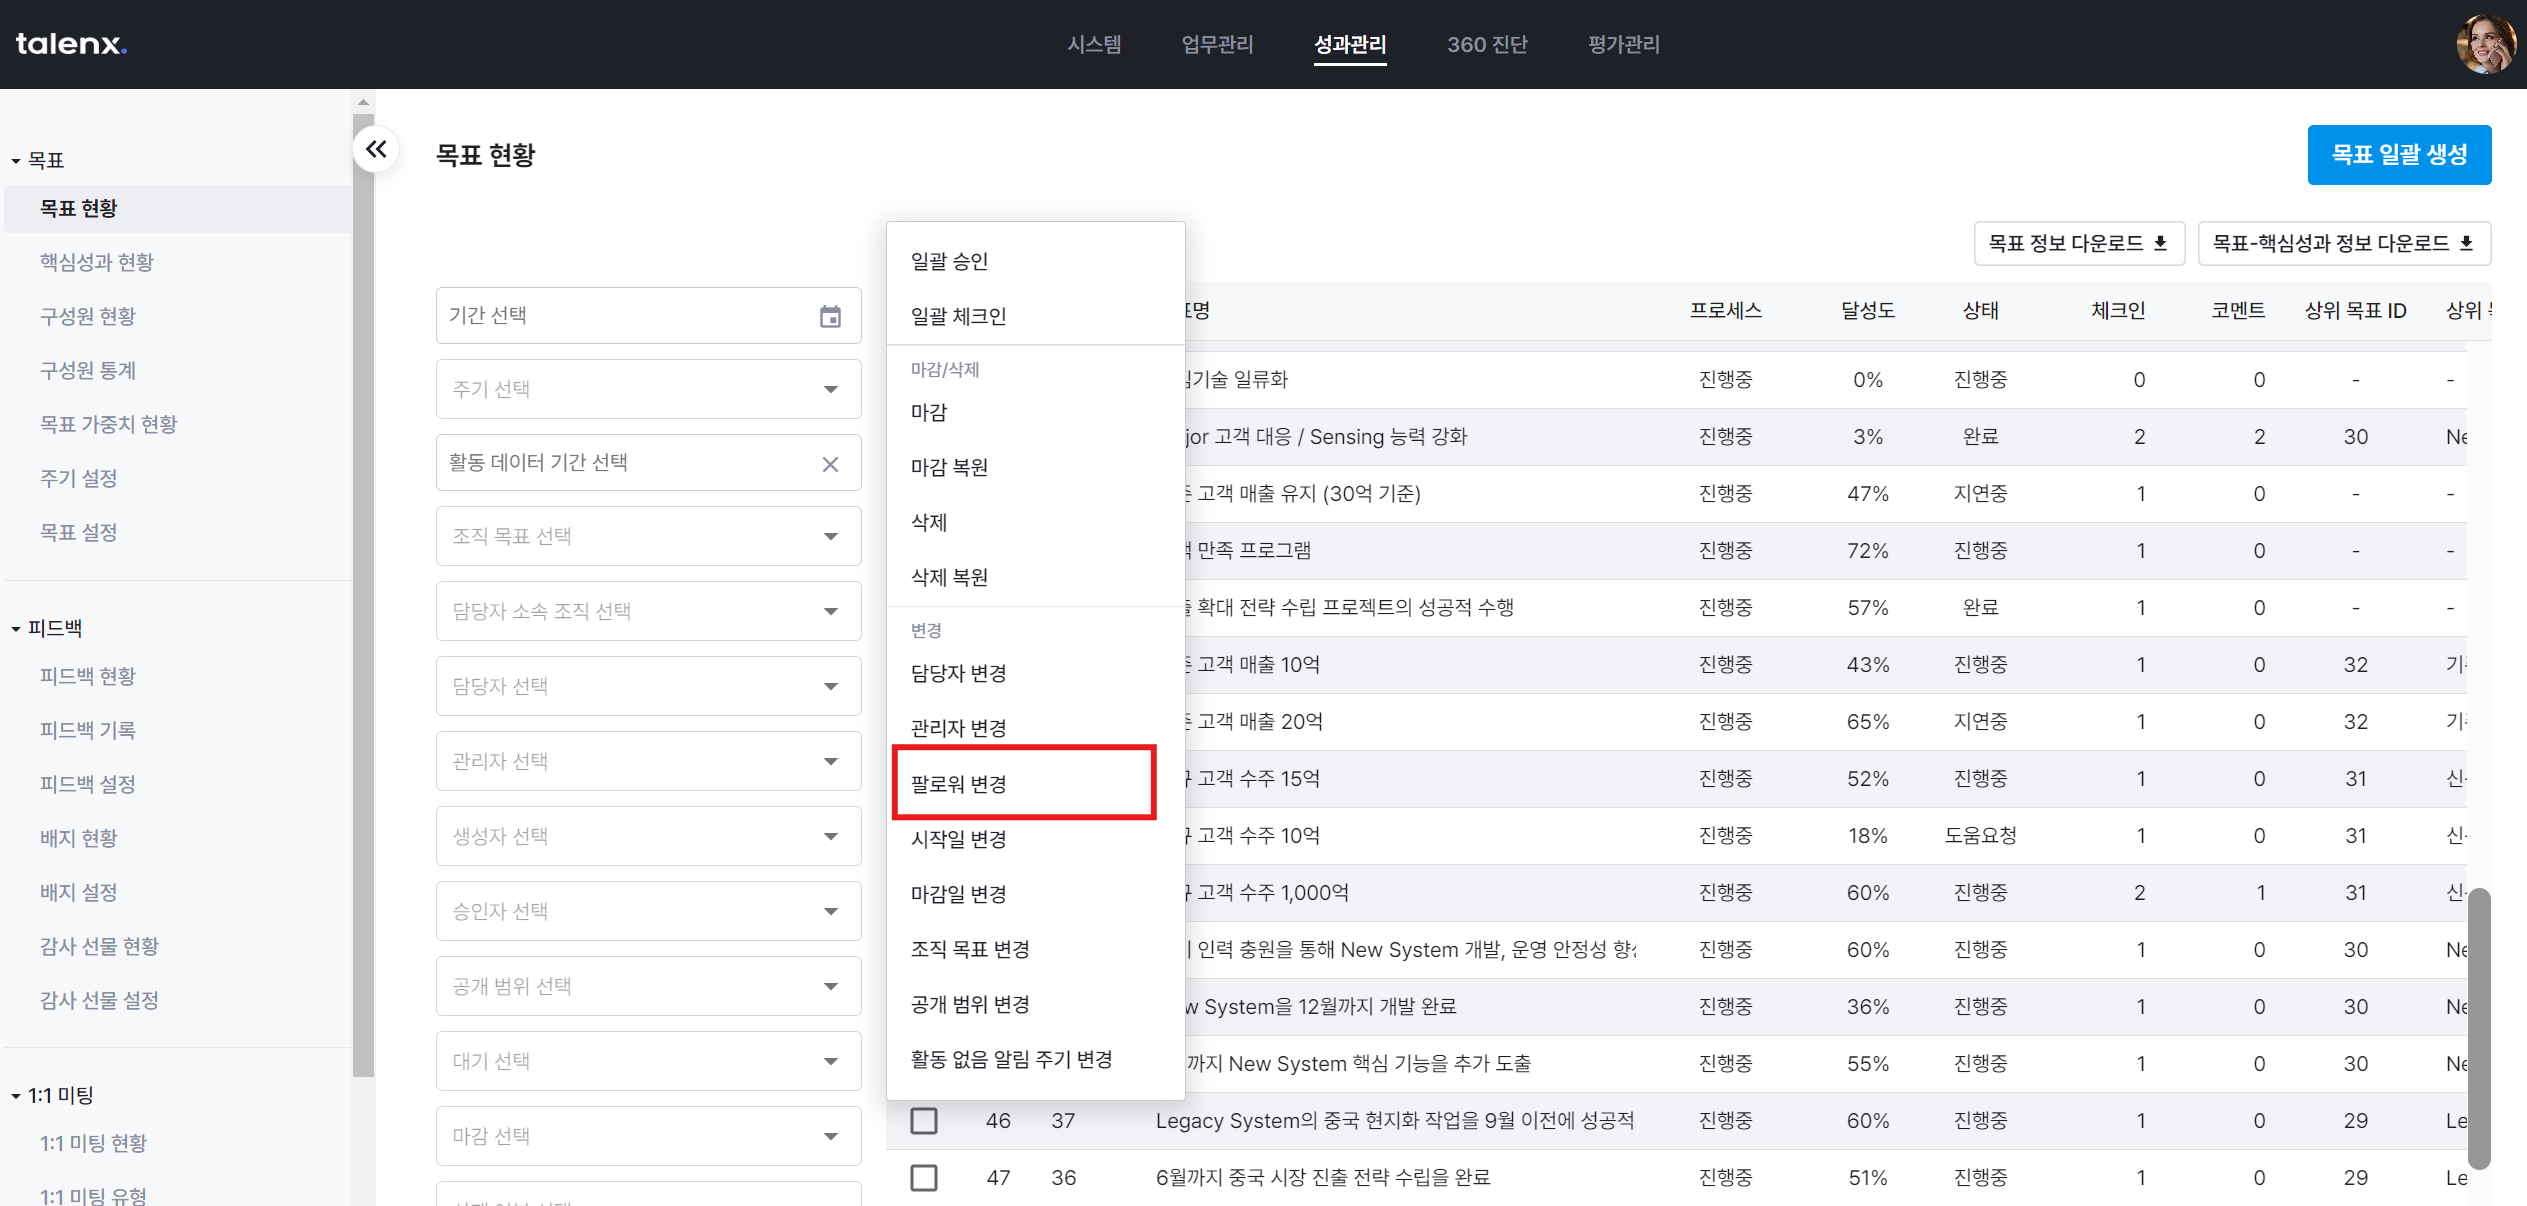Switch to 업무관리 top navigation tab

pos(1216,44)
